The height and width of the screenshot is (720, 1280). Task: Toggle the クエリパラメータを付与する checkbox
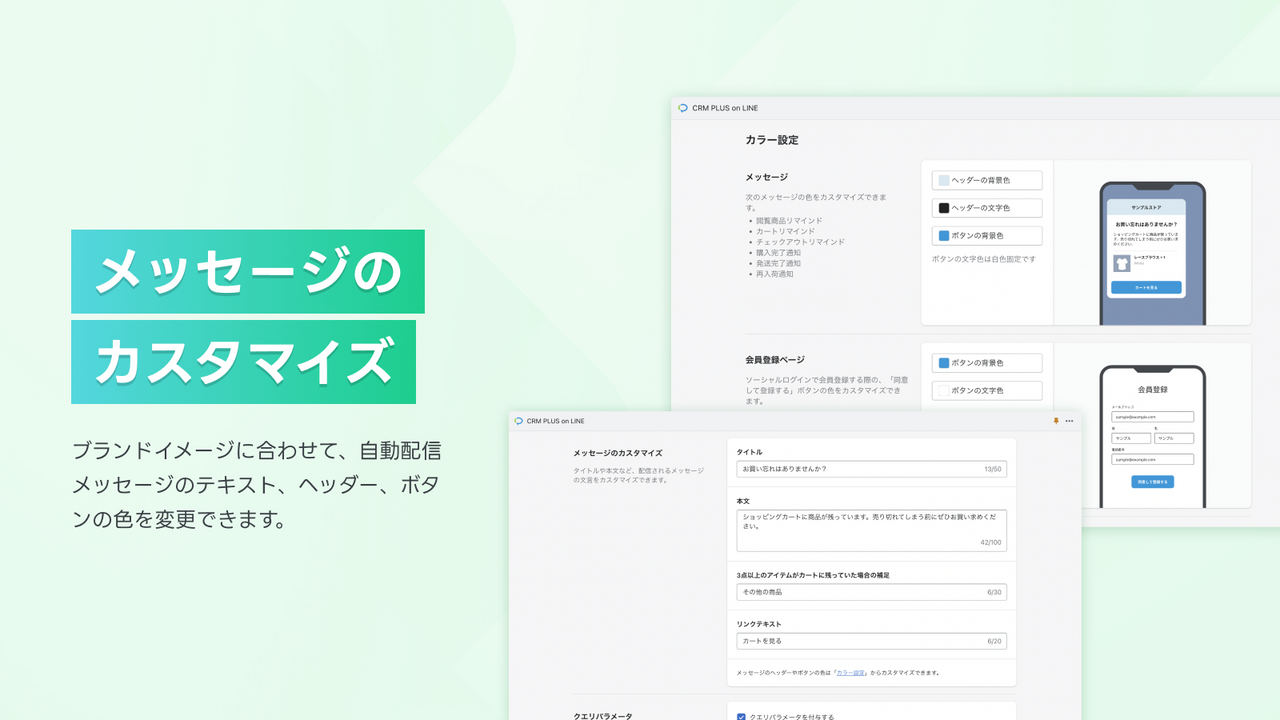[x=741, y=716]
